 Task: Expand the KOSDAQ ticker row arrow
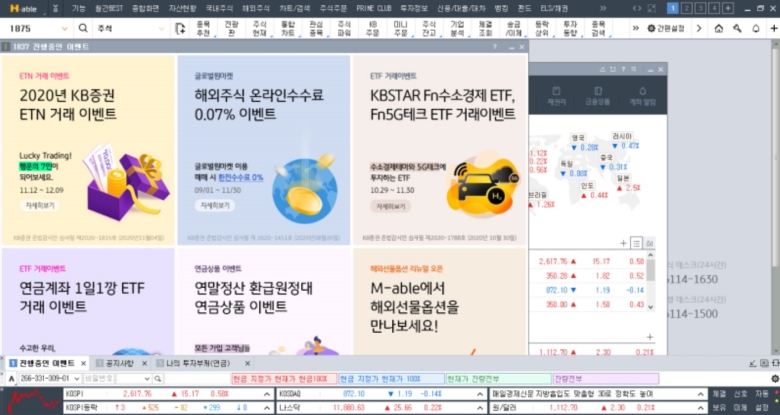480,394
